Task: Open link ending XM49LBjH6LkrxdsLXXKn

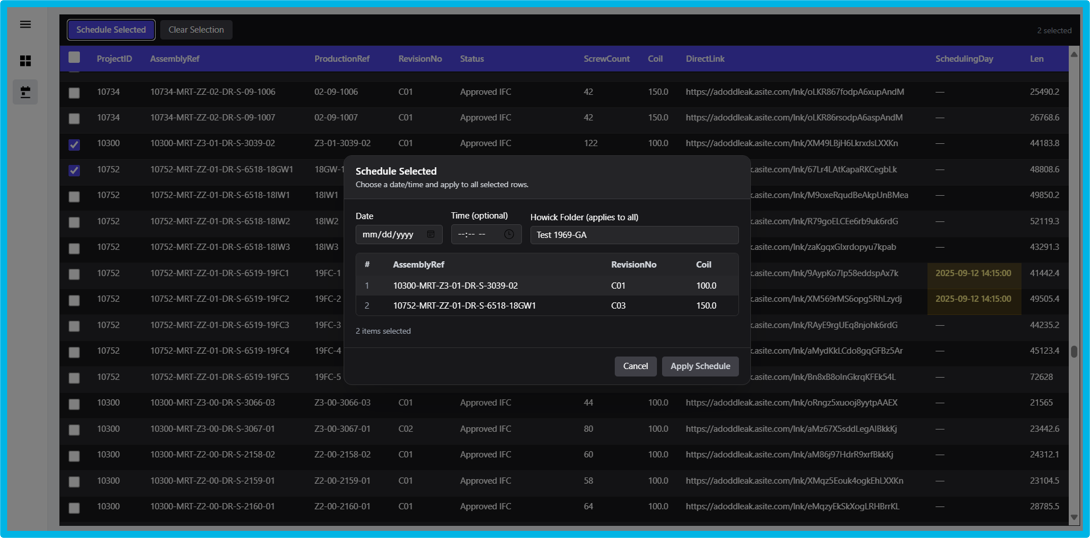Action: tap(791, 144)
